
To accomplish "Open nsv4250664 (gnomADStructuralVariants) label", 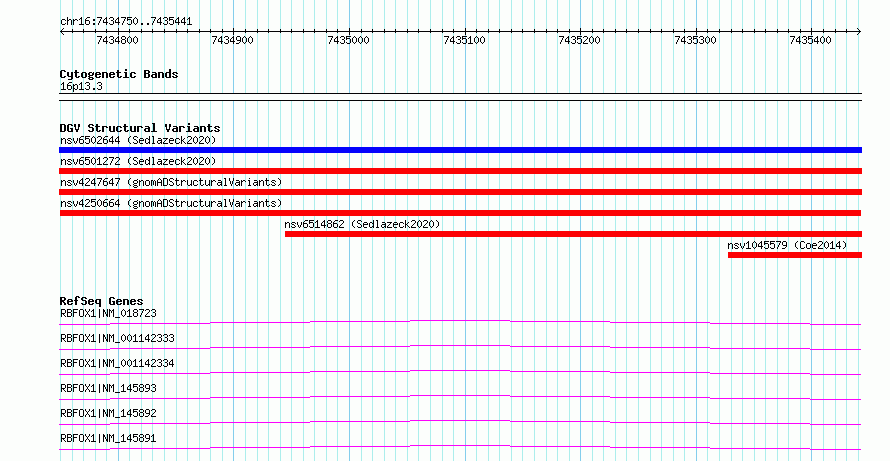I will click(171, 203).
